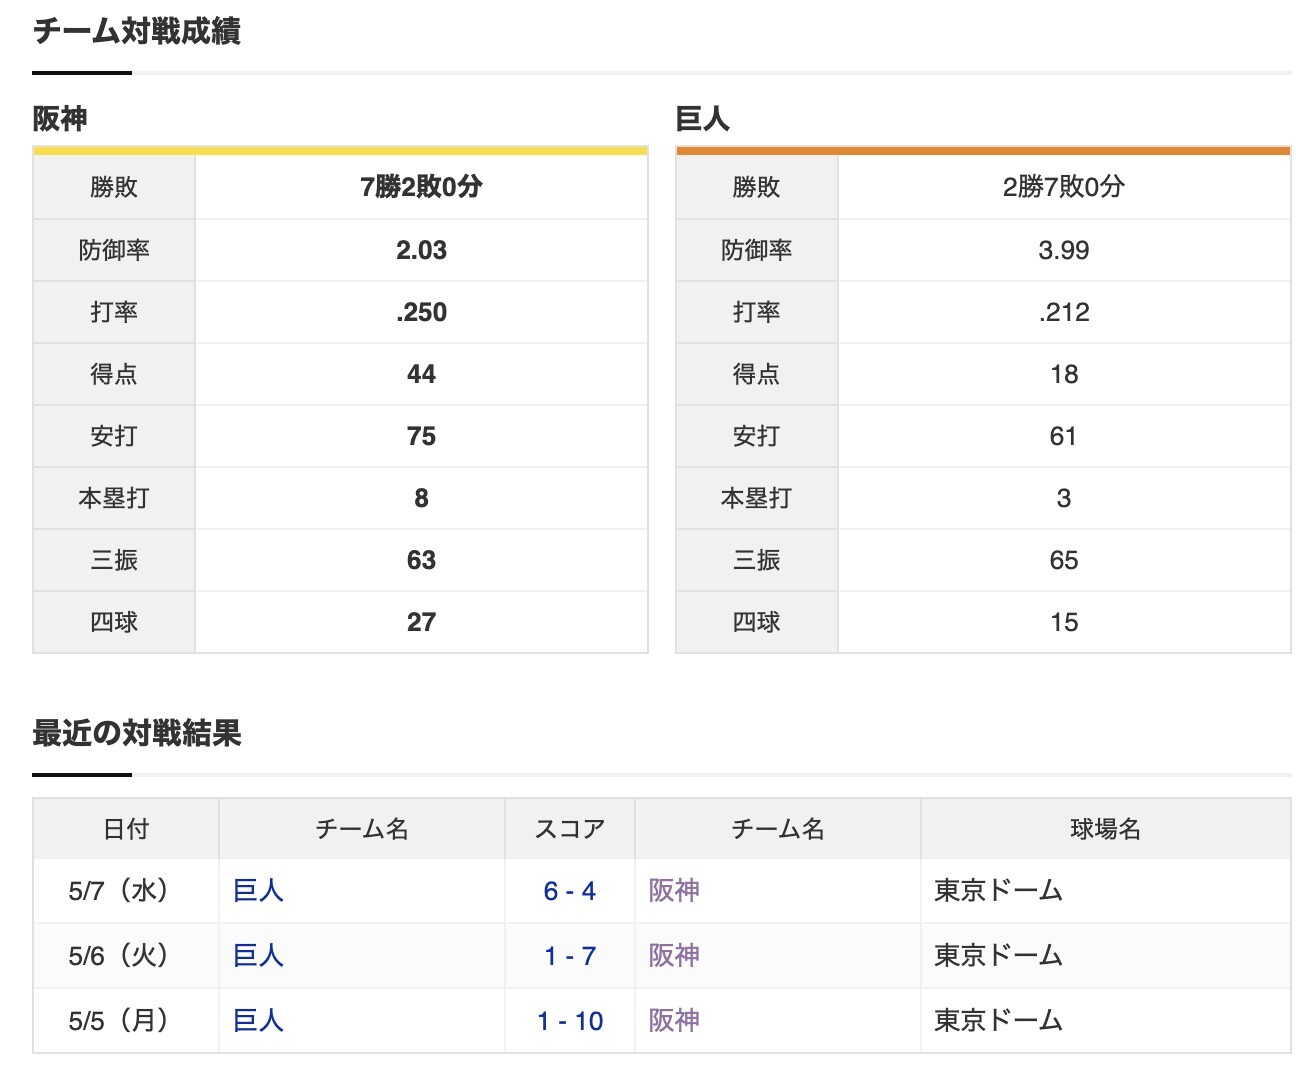Select the スコア column header
Image resolution: width=1296 pixels, height=1066 pixels.
tap(569, 828)
